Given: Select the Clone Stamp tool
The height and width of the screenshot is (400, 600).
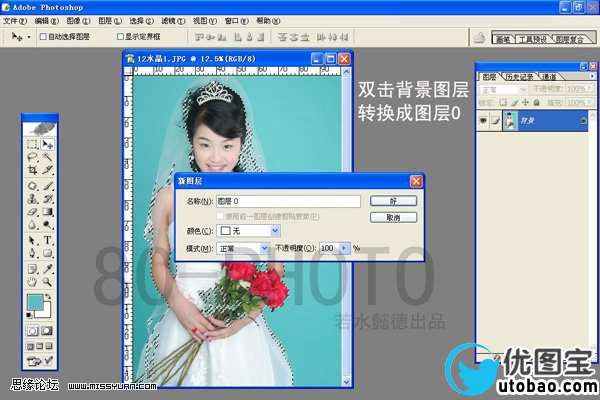Looking at the screenshot, I should click(x=33, y=199).
